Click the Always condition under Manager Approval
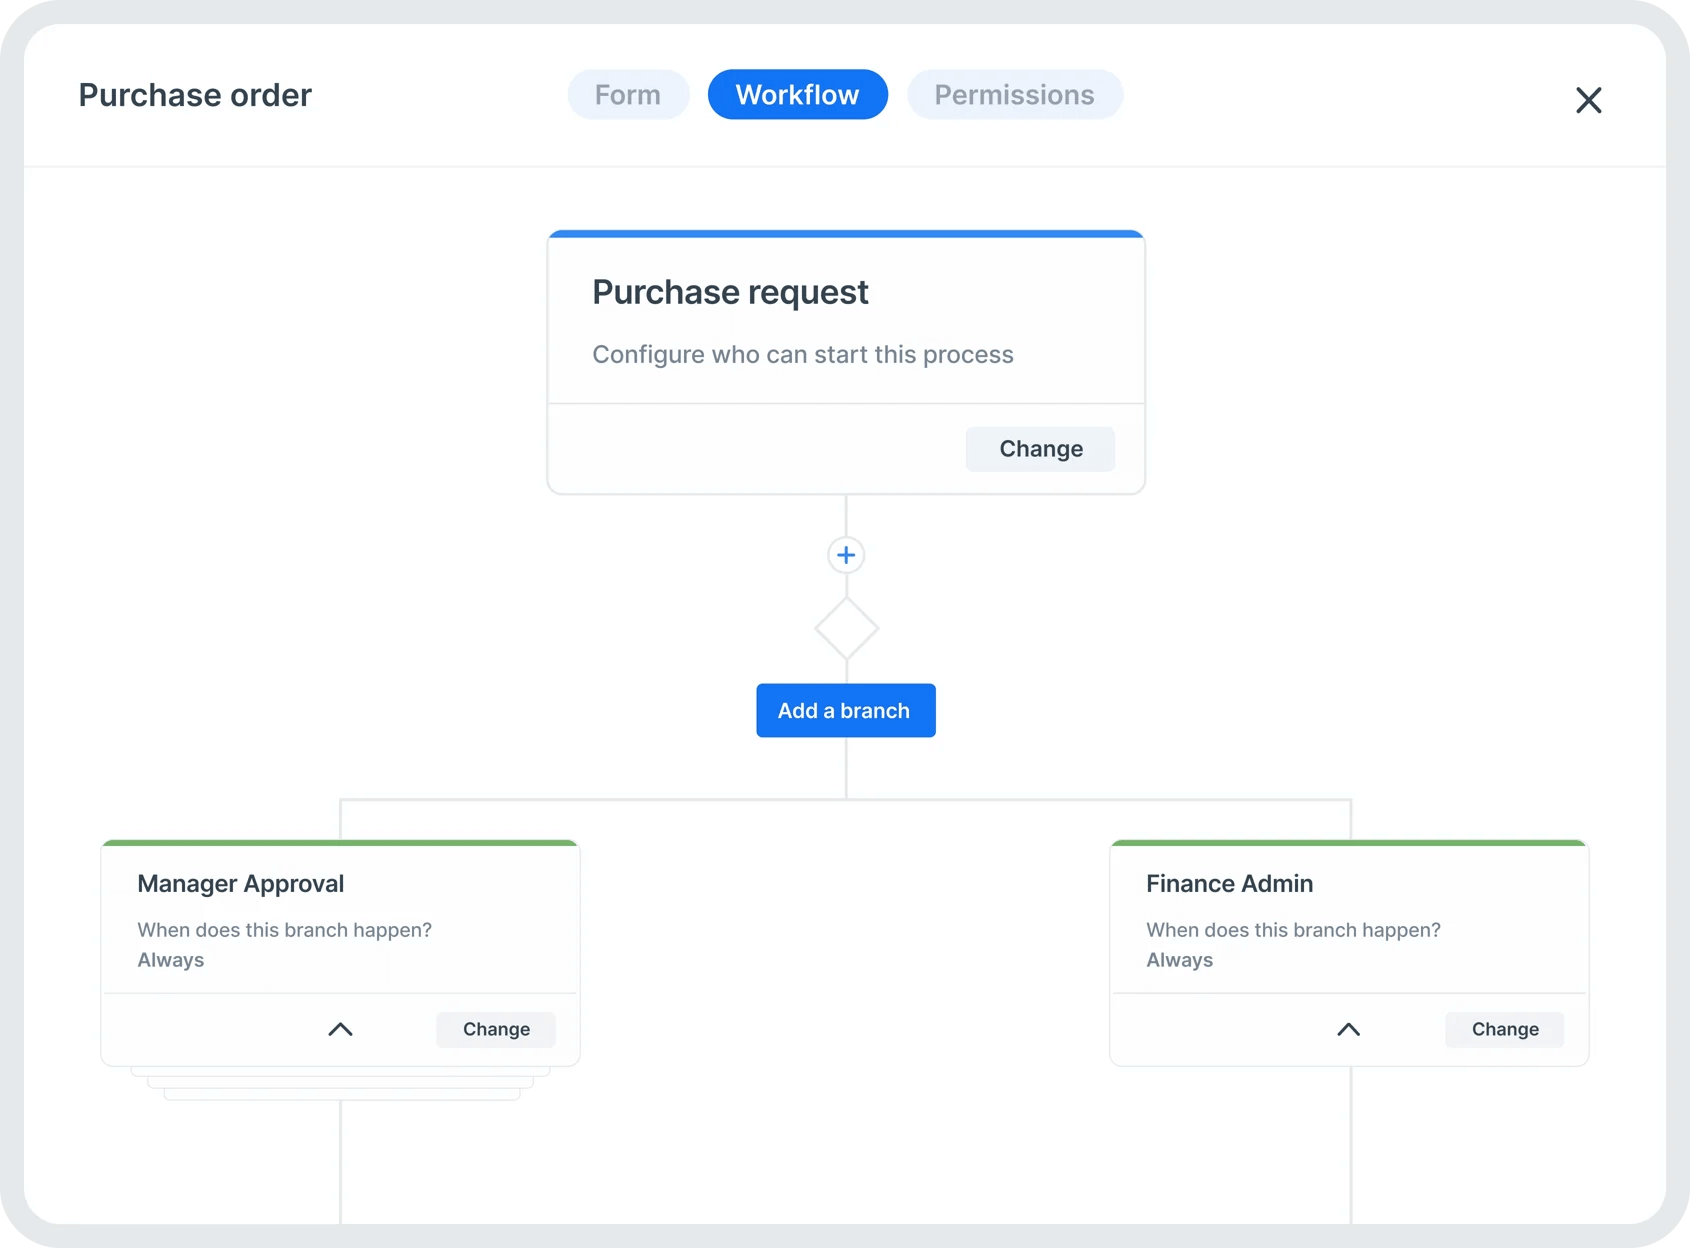 [171, 960]
